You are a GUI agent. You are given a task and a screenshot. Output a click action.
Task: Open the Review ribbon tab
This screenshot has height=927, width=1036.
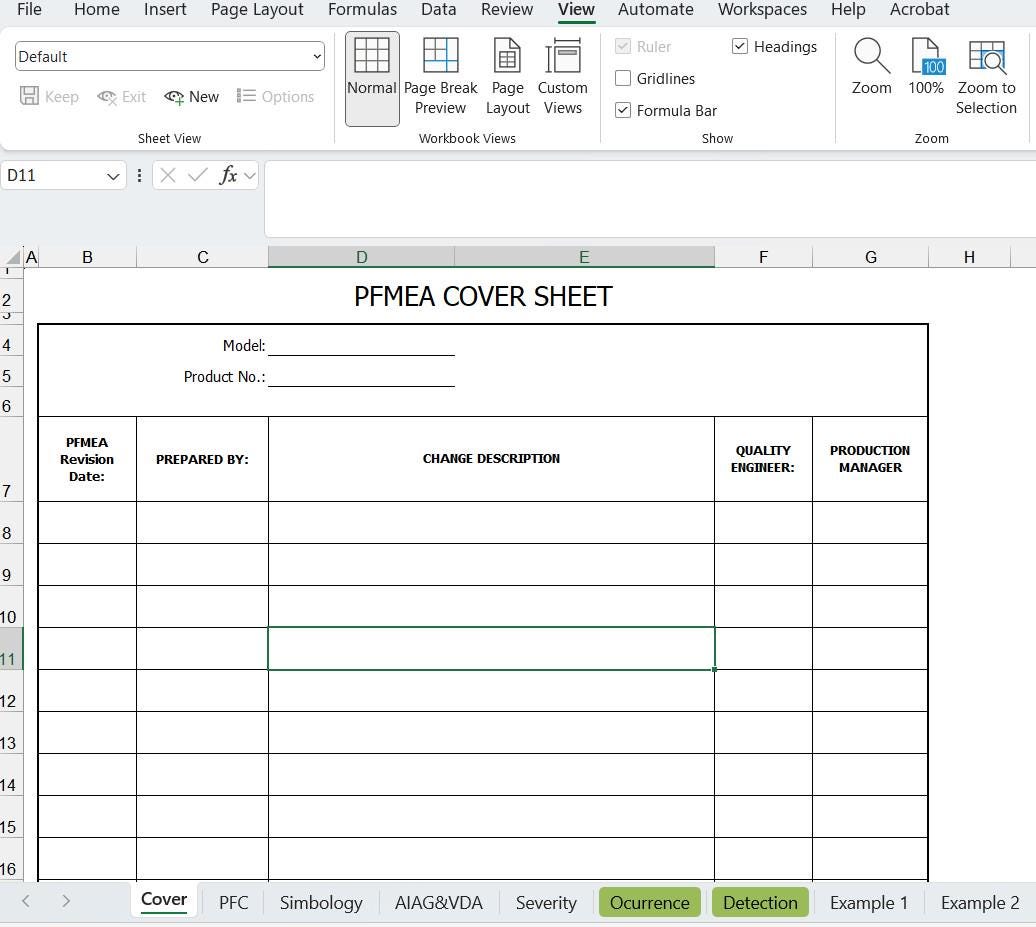pos(507,10)
